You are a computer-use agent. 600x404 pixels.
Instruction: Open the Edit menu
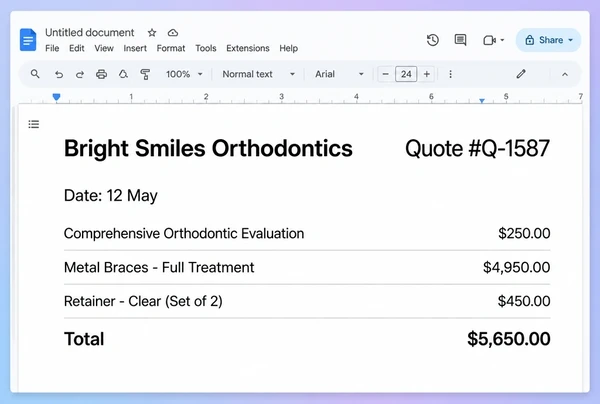pyautogui.click(x=77, y=48)
